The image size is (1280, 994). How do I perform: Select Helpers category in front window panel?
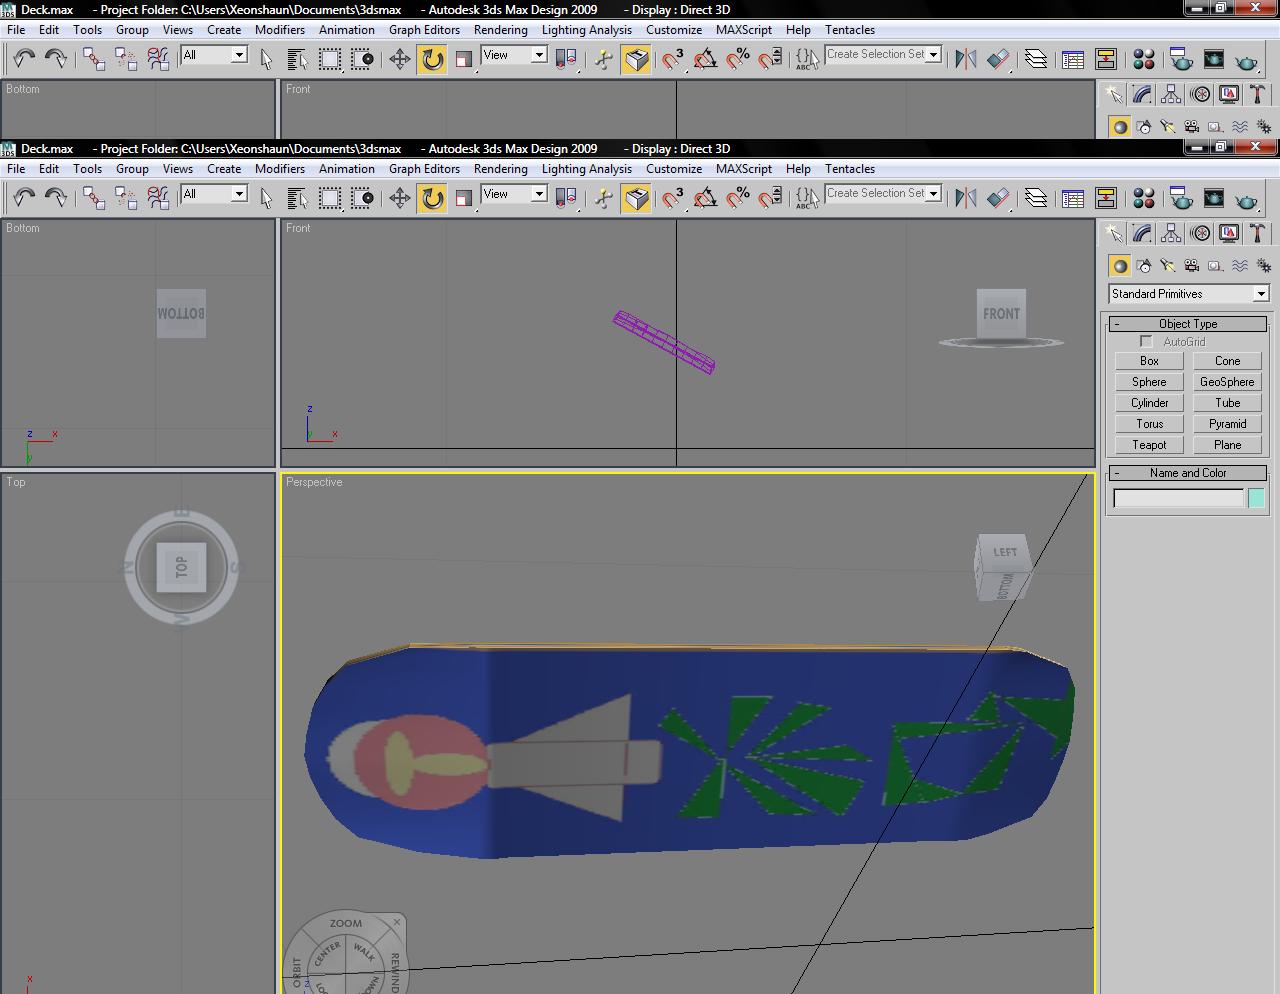click(1216, 266)
